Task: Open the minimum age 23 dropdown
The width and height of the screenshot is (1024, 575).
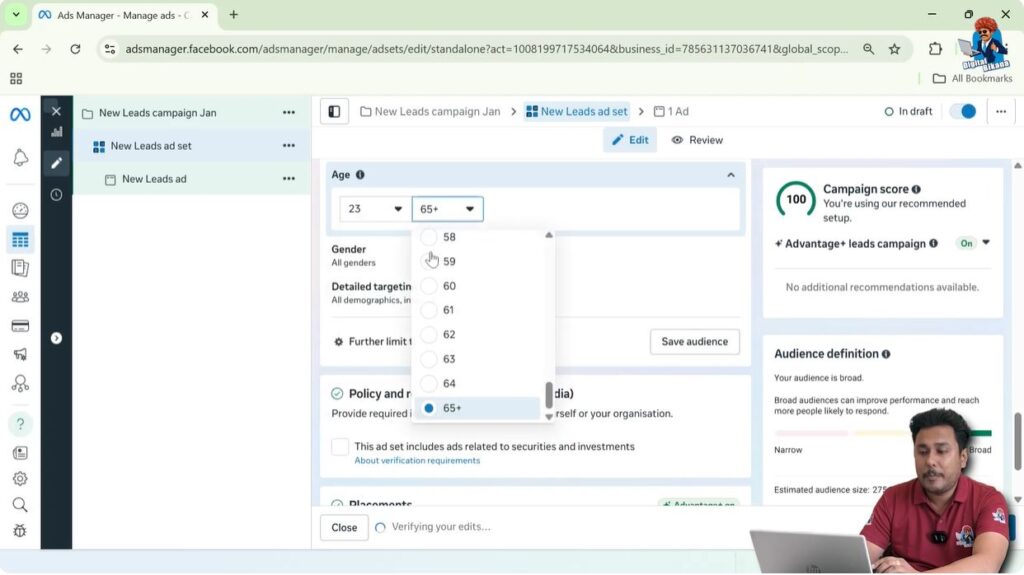Action: pyautogui.click(x=375, y=209)
